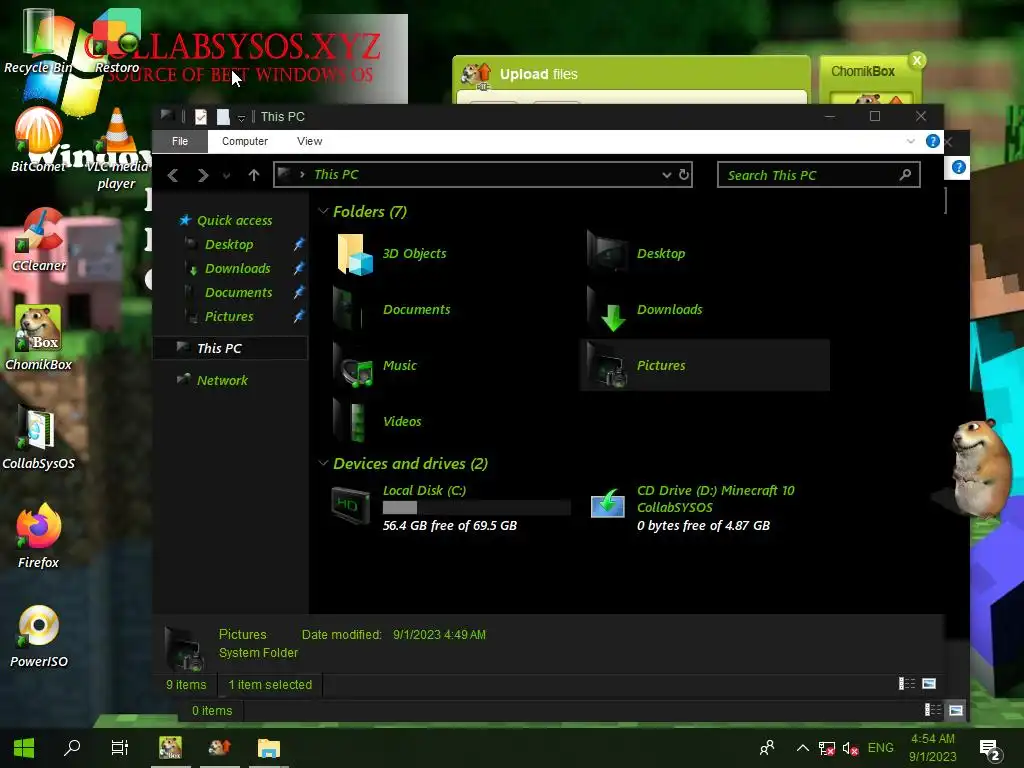Select Local Disk (C:) drive

tap(450, 507)
